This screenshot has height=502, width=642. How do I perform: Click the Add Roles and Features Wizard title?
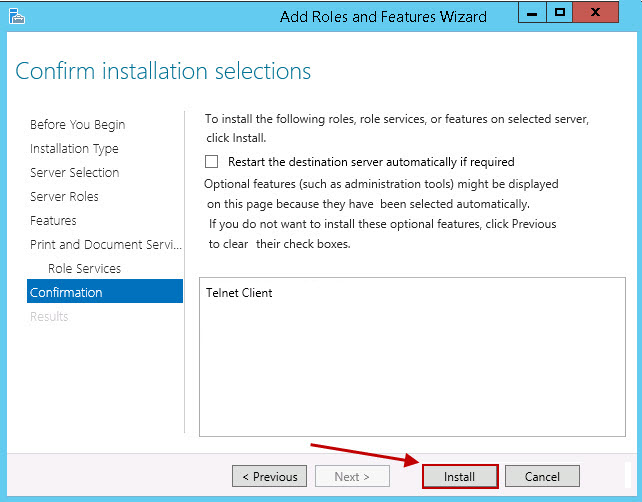(383, 17)
